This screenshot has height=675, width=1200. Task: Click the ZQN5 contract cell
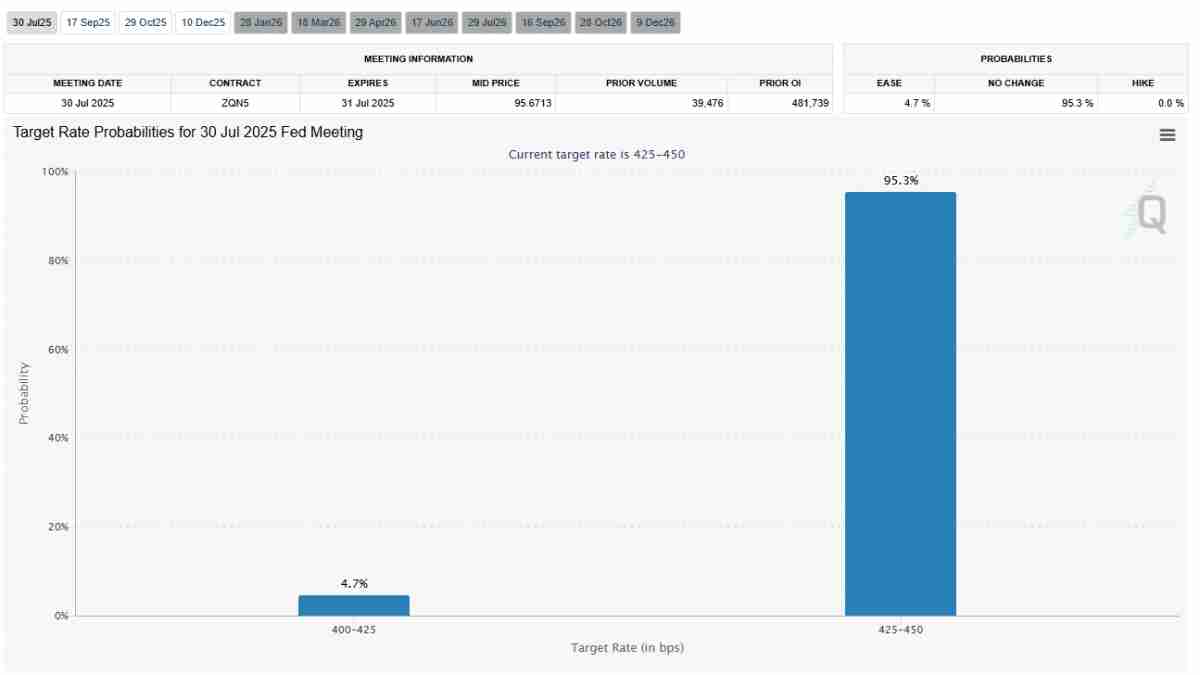(235, 102)
